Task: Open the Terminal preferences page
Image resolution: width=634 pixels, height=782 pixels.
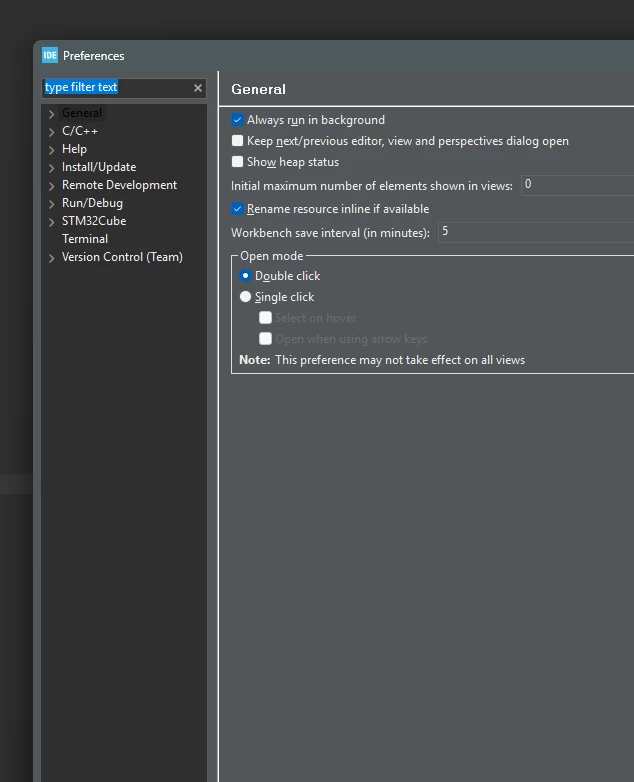Action: coord(85,239)
